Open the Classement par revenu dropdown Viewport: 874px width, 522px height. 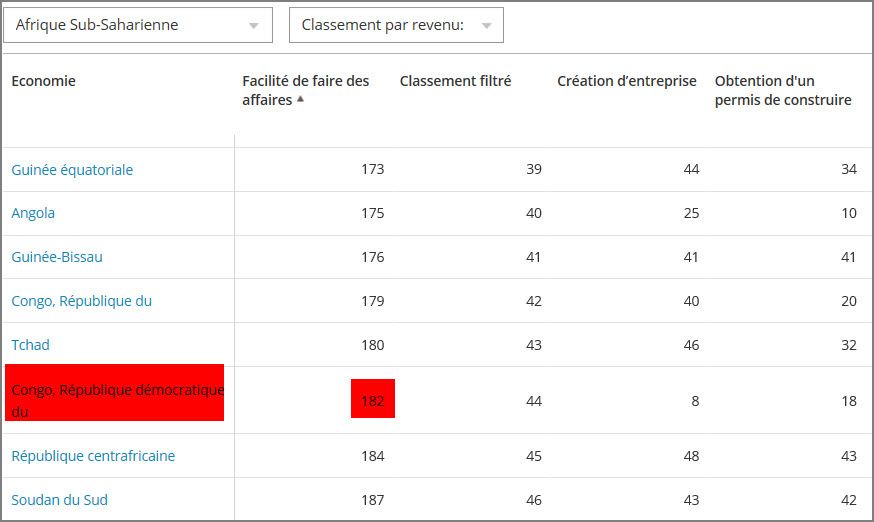[x=396, y=25]
